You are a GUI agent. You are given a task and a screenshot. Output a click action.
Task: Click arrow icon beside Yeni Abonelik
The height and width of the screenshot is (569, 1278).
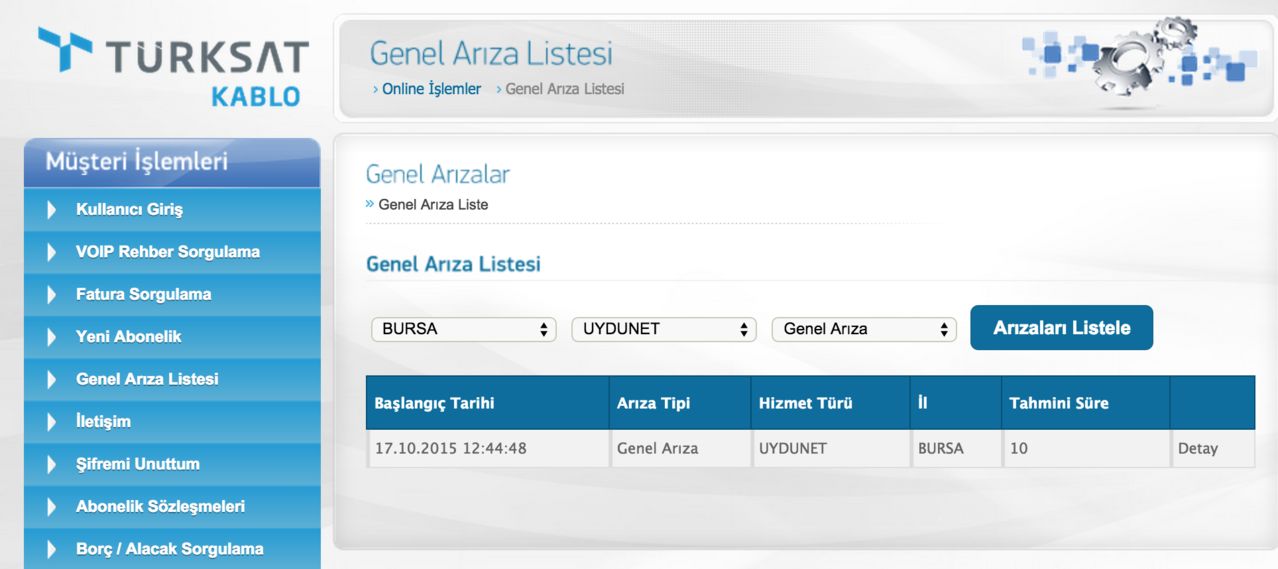52,337
